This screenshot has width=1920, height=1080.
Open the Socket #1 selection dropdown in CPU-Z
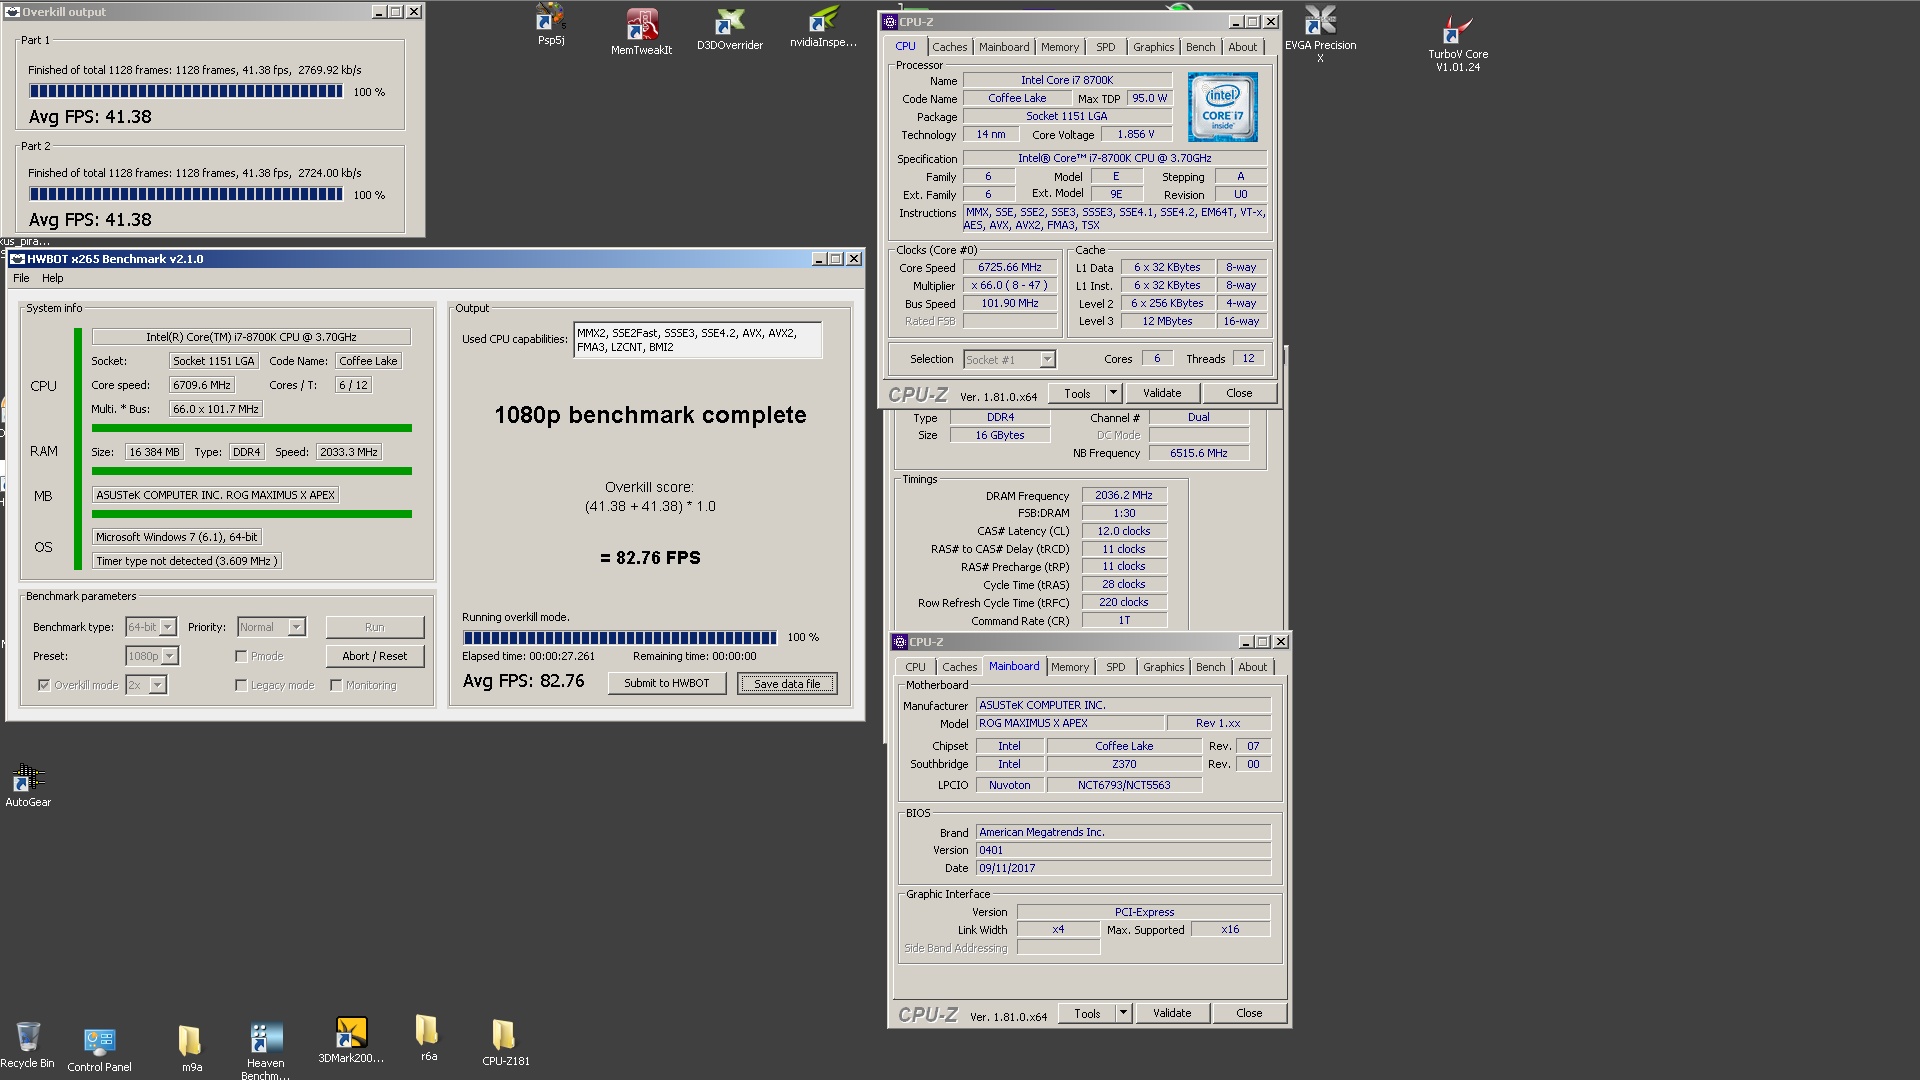1009,359
